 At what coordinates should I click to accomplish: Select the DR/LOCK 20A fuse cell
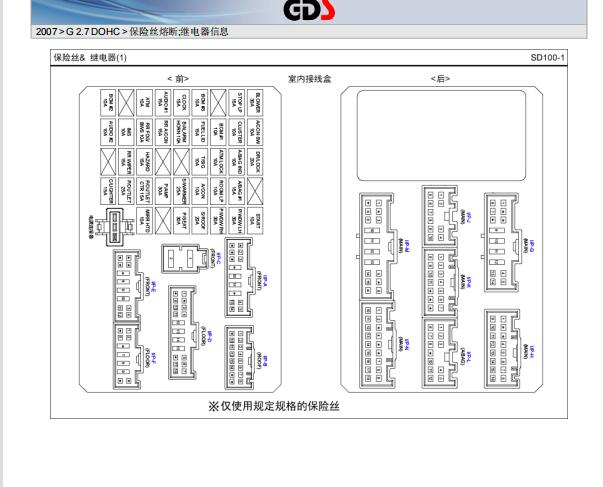click(x=255, y=162)
